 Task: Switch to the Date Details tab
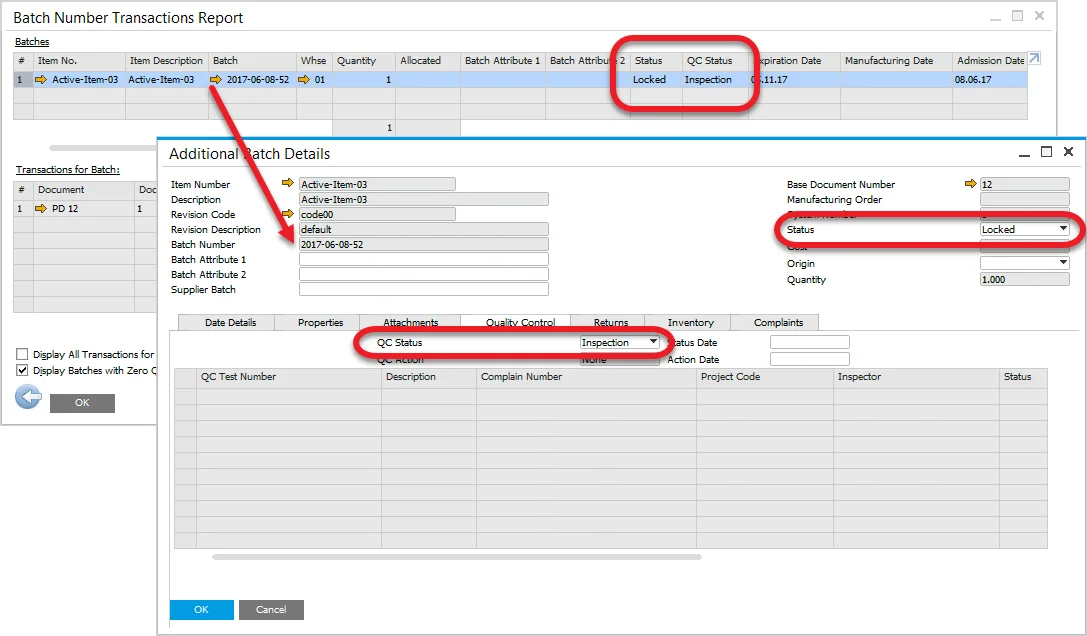tap(230, 322)
